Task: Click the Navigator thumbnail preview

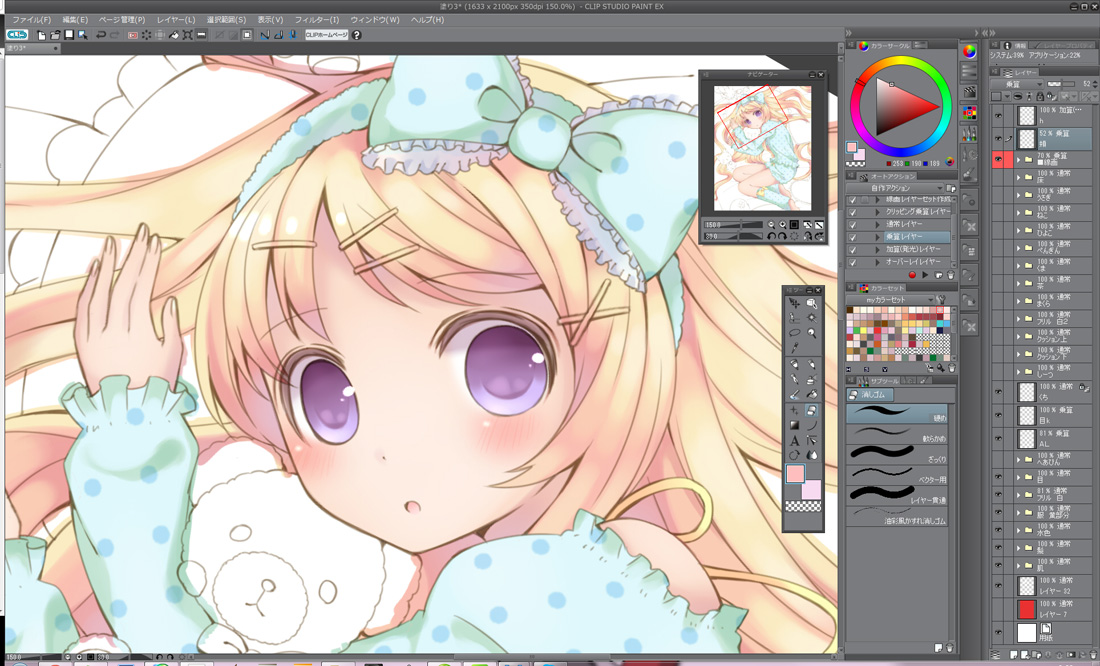Action: pos(762,148)
